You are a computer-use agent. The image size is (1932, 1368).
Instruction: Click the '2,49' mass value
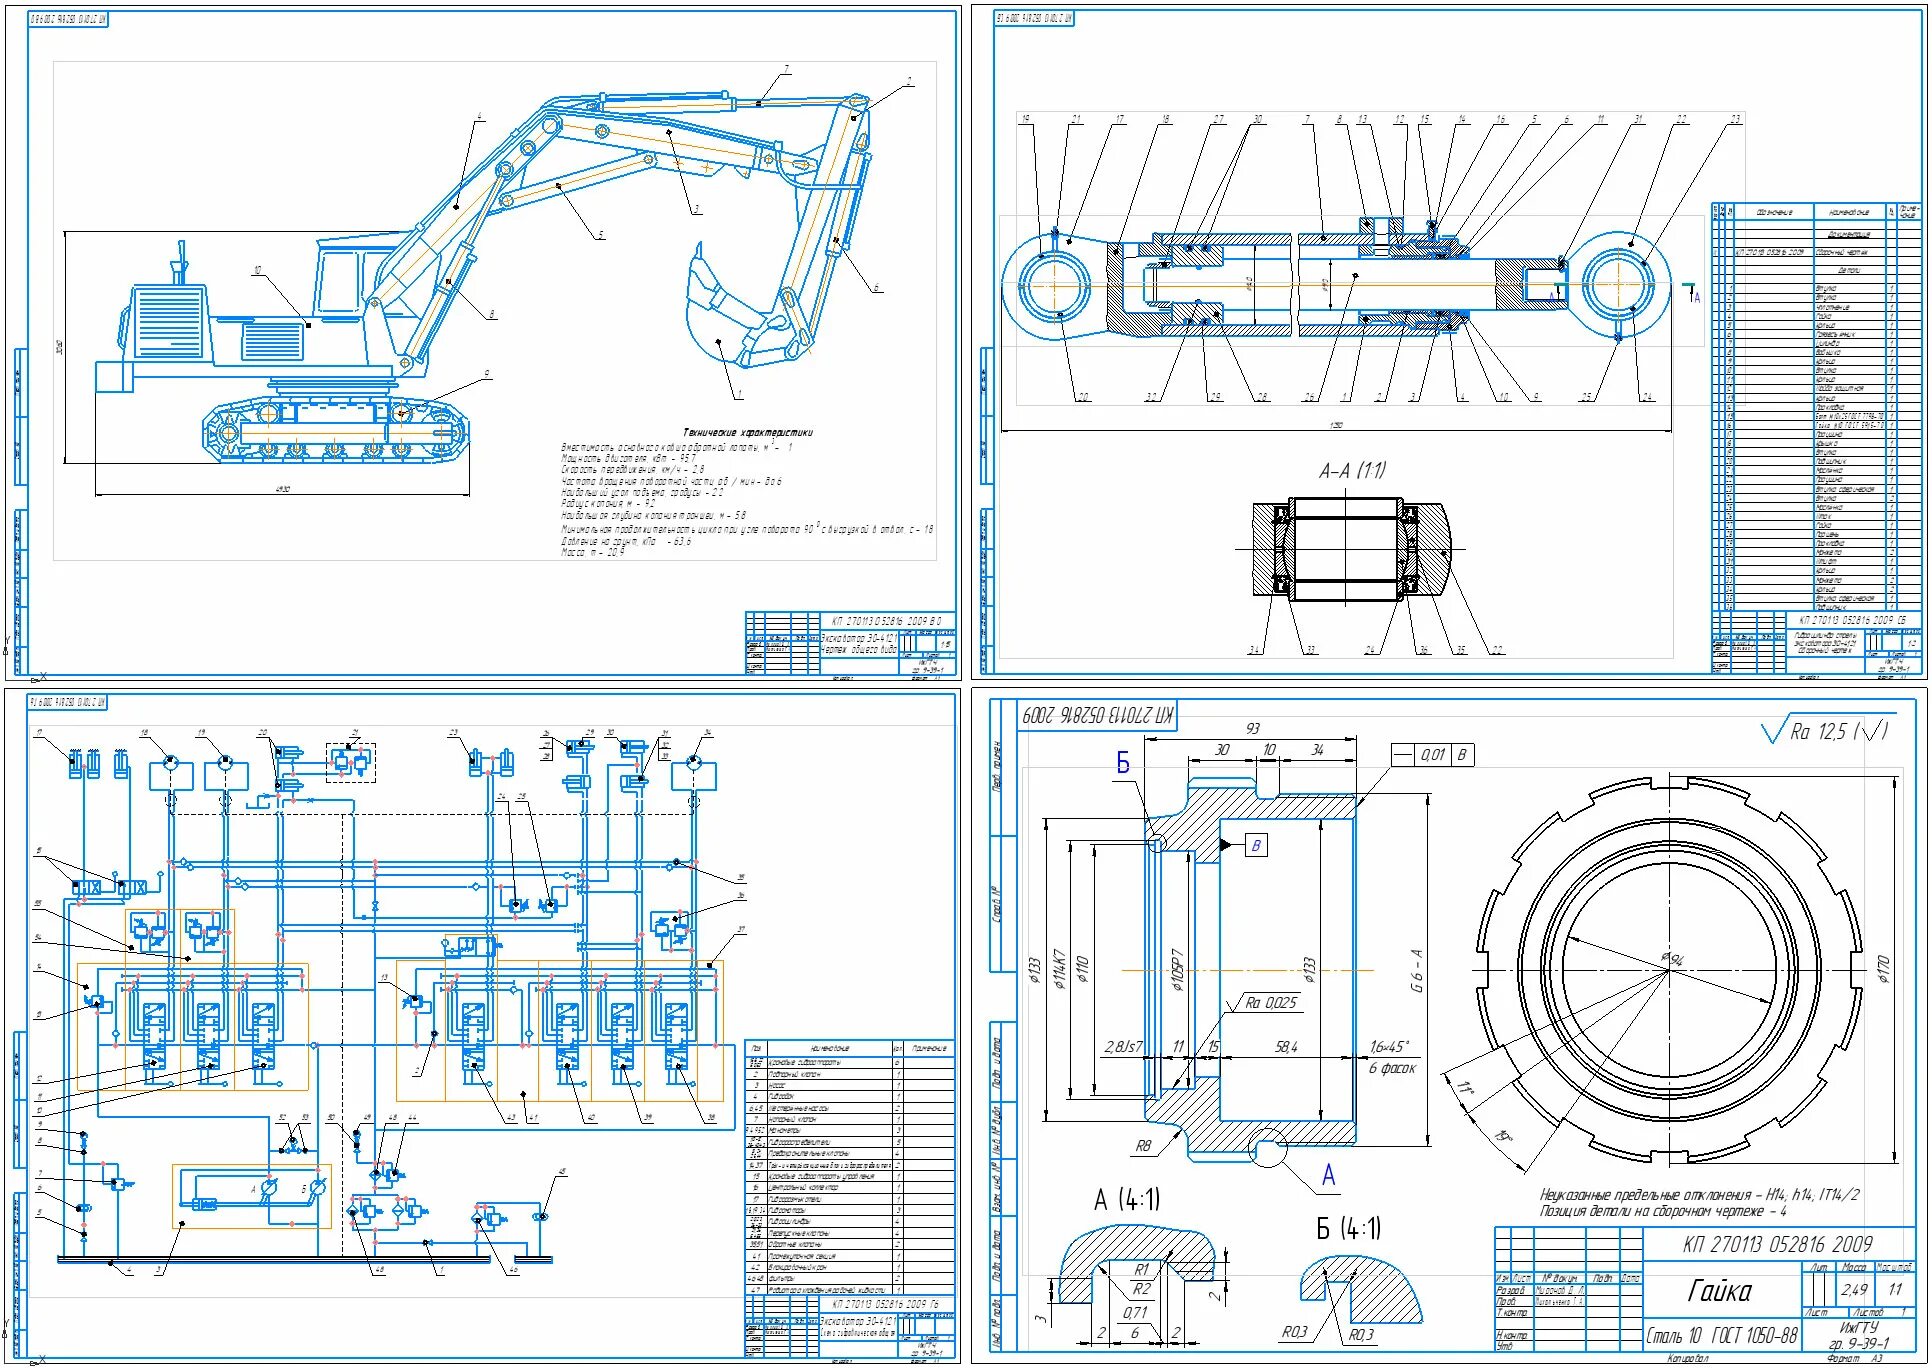1855,1290
